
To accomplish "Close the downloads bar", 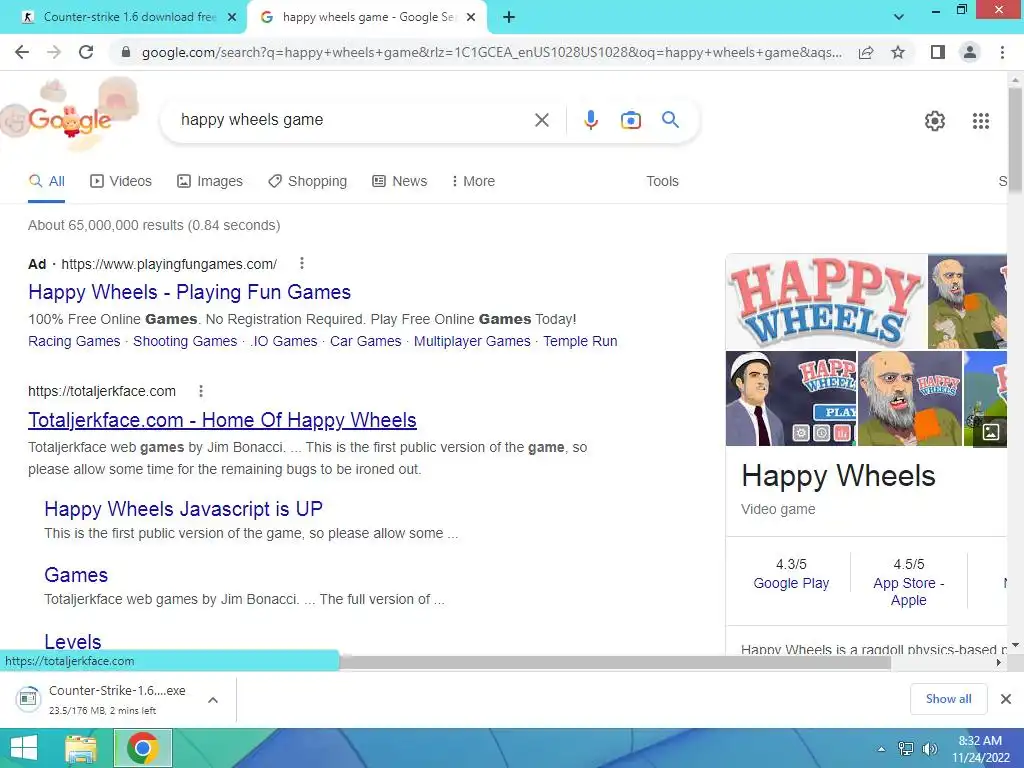I will pos(1006,699).
